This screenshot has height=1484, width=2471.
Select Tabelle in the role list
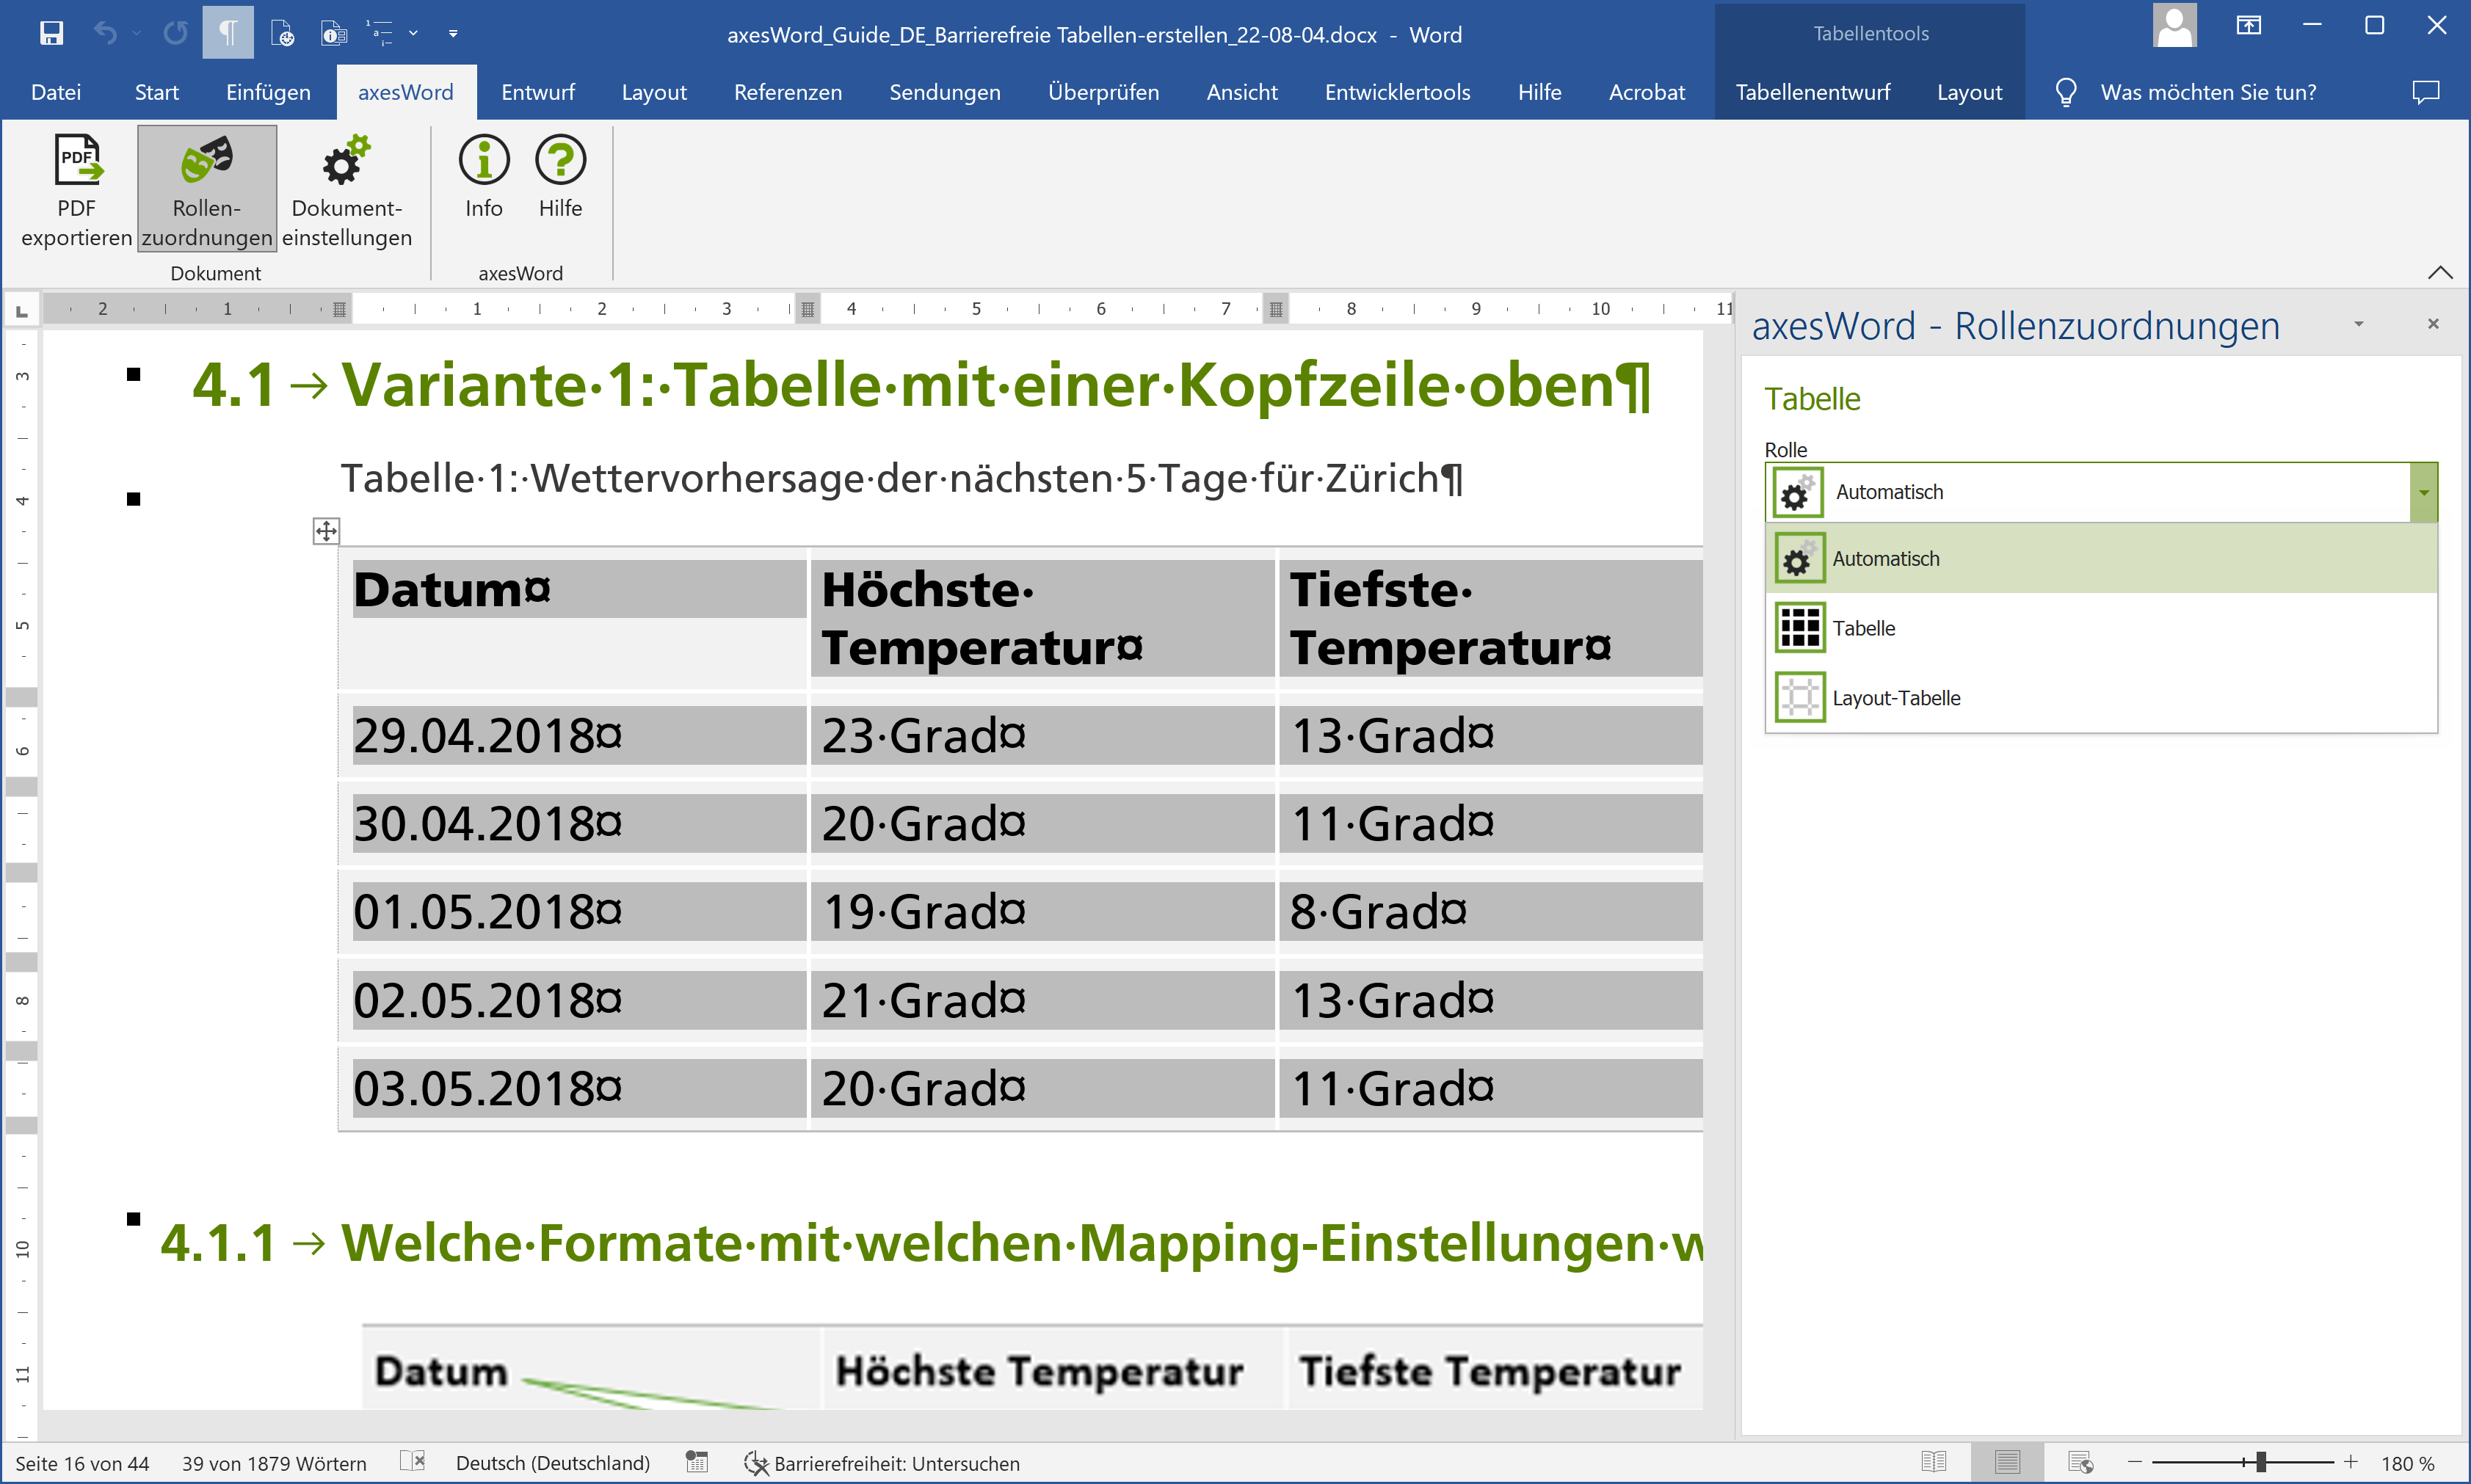click(x=1863, y=627)
